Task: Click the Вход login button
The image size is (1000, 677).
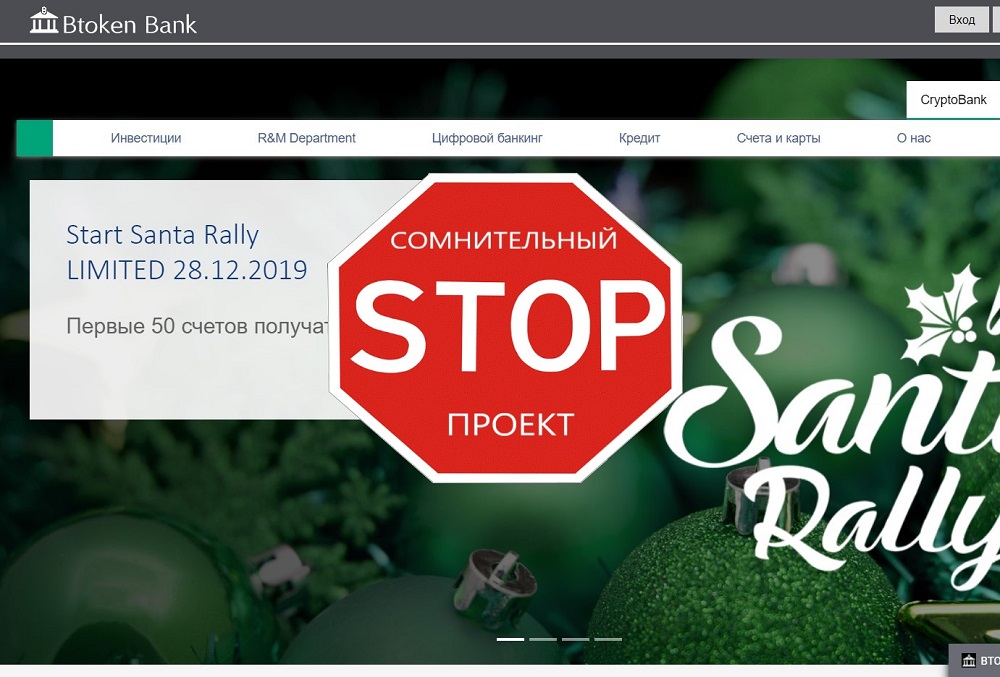Action: pos(961,20)
